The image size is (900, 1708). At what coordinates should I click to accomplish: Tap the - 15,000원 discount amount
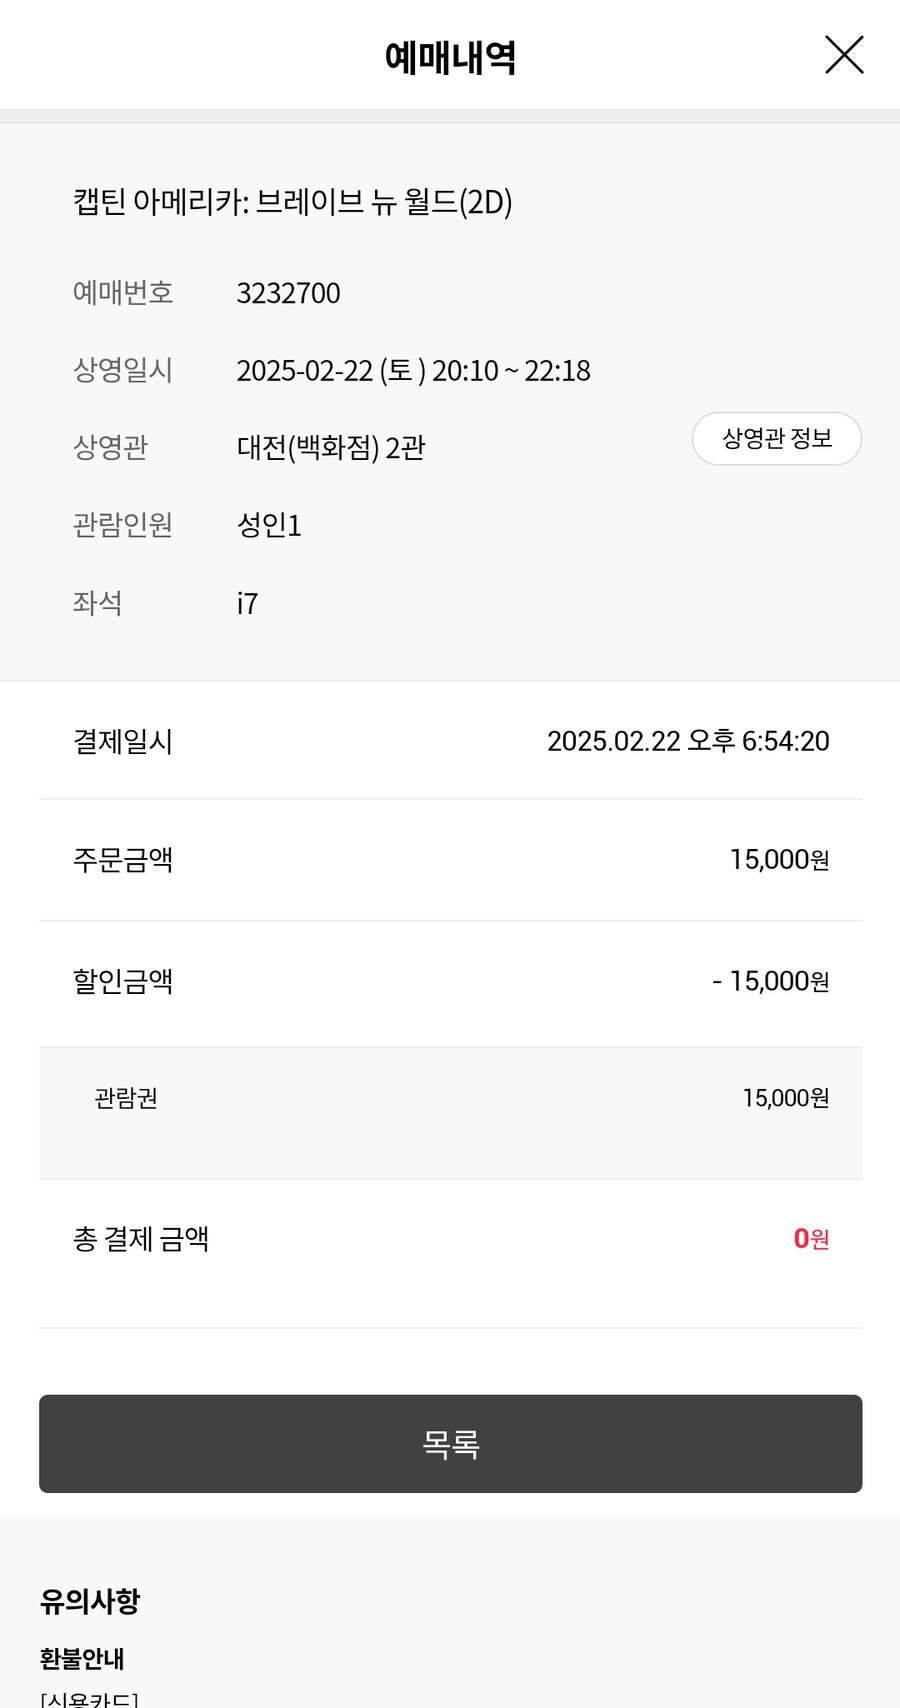(770, 981)
